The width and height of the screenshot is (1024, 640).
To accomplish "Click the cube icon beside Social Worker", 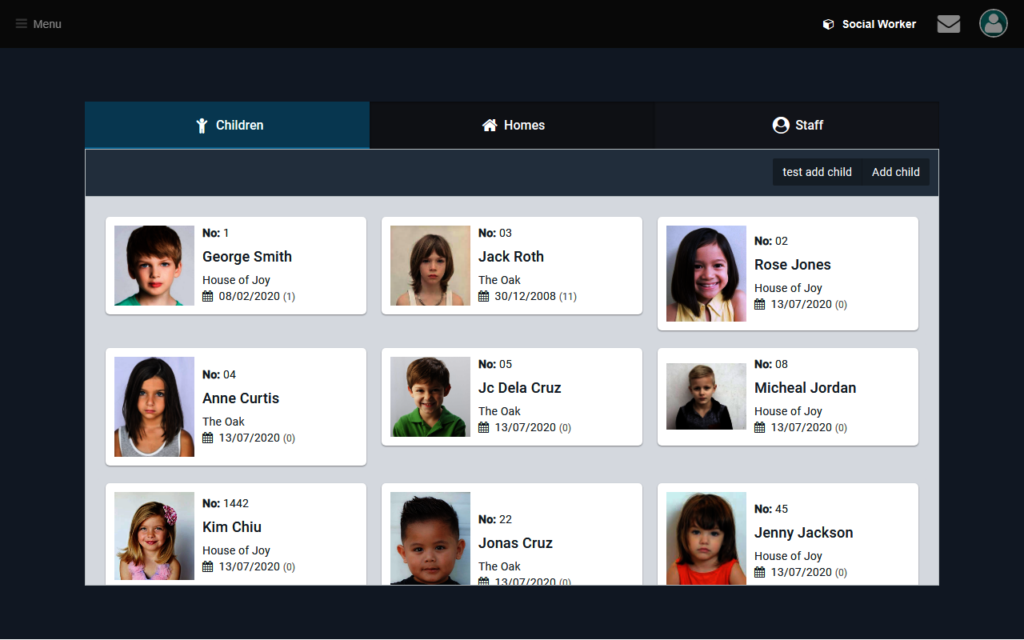I will pos(828,24).
